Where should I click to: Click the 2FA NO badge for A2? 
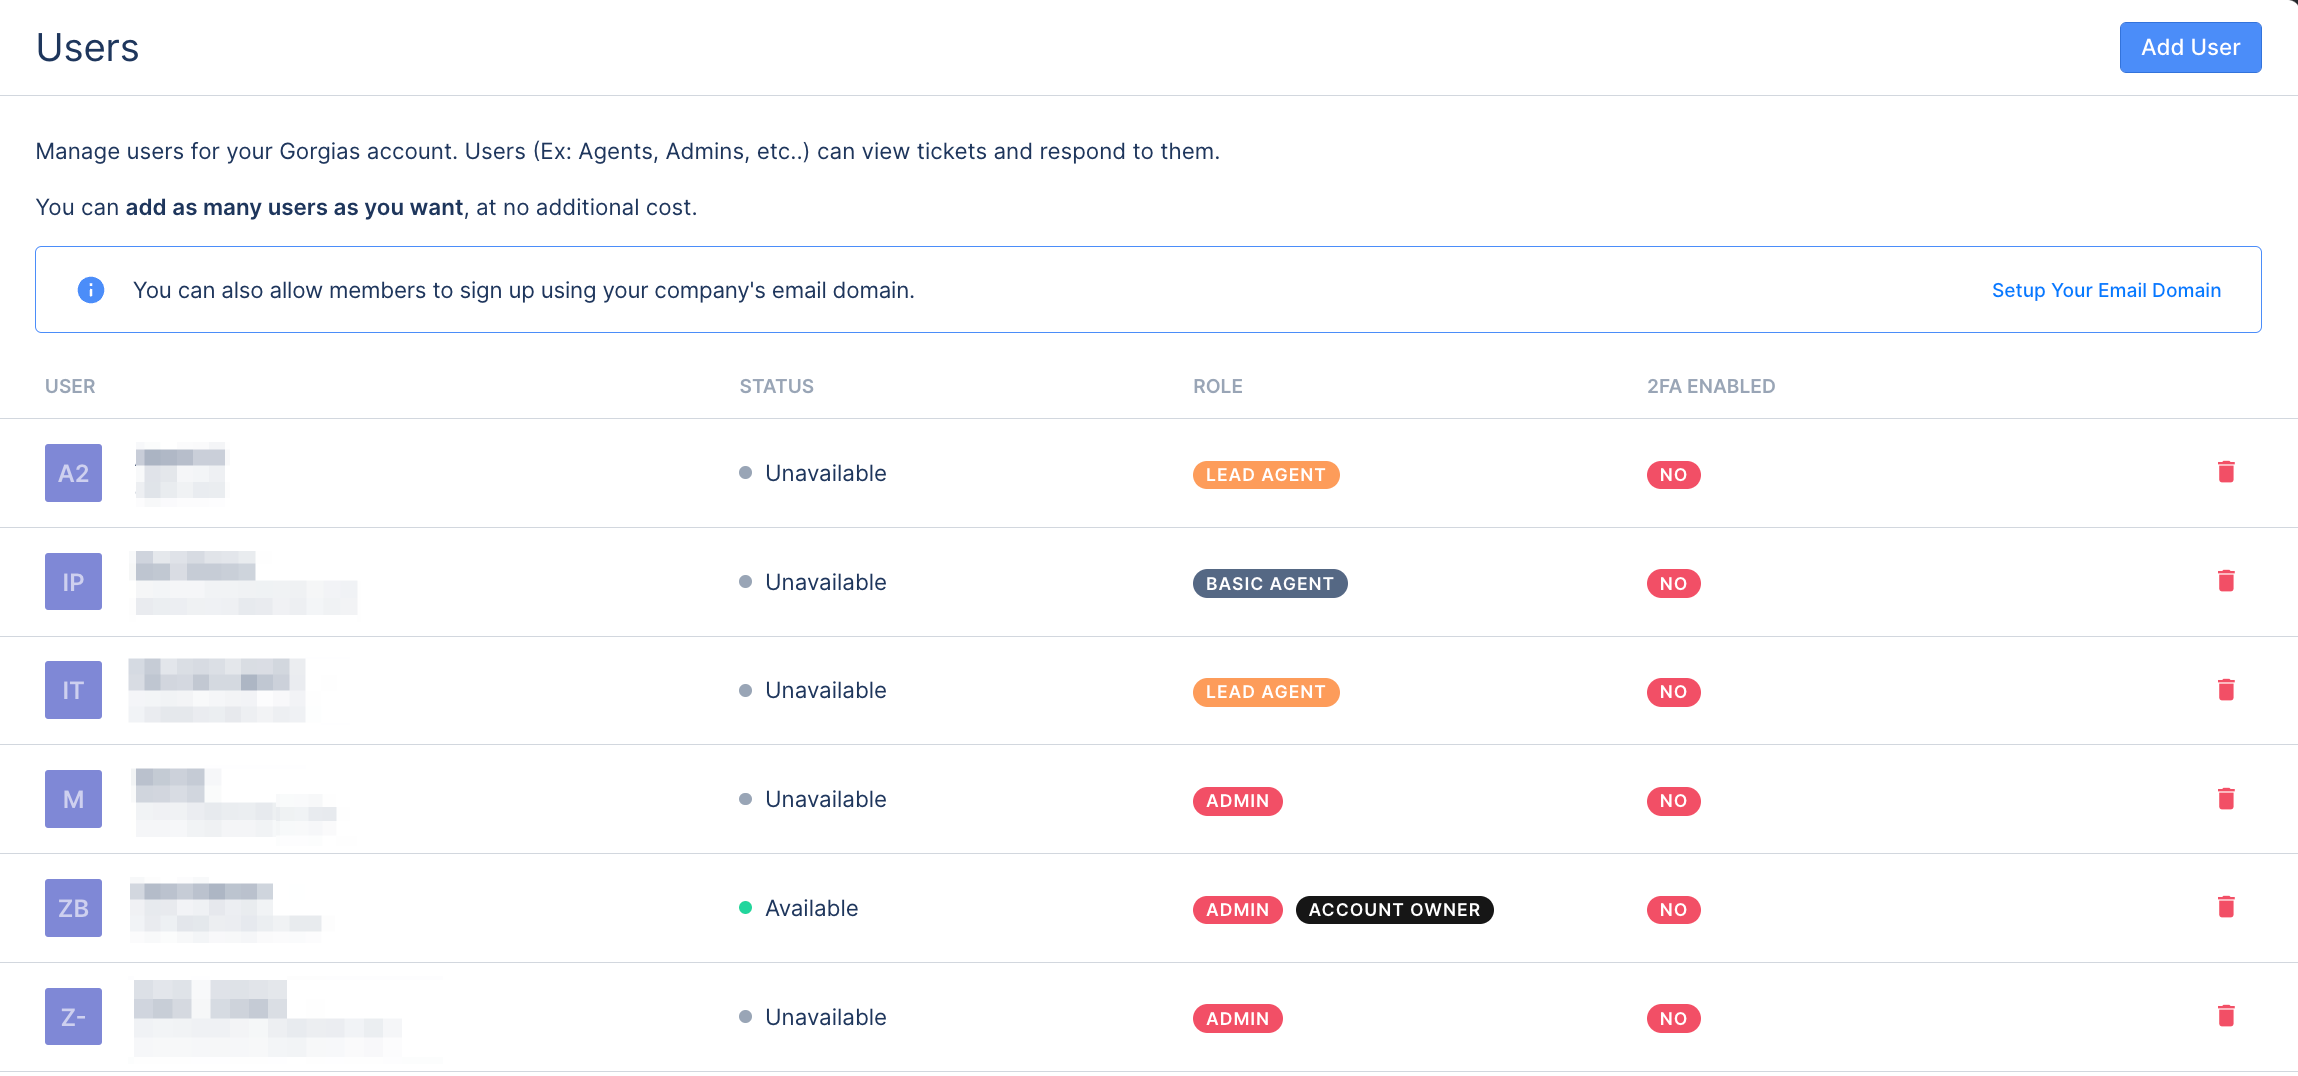click(x=1673, y=475)
